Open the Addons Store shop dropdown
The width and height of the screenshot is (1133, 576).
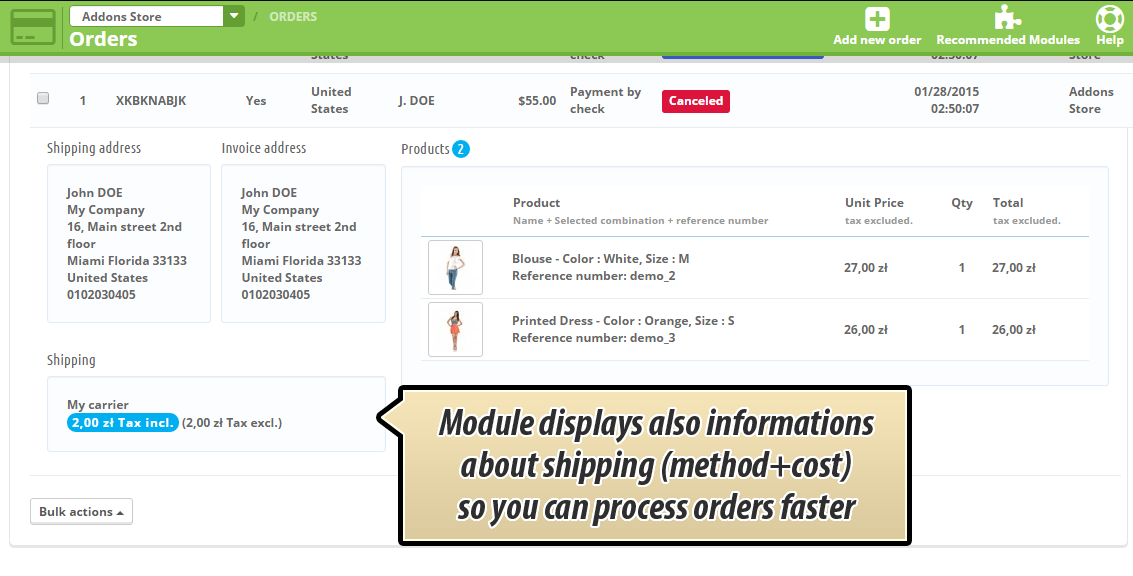[146, 16]
